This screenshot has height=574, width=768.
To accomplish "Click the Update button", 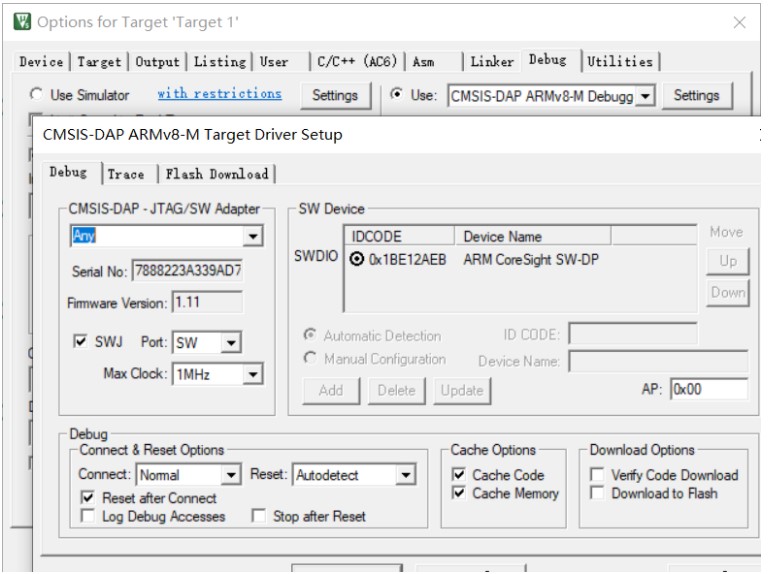I will [x=462, y=391].
